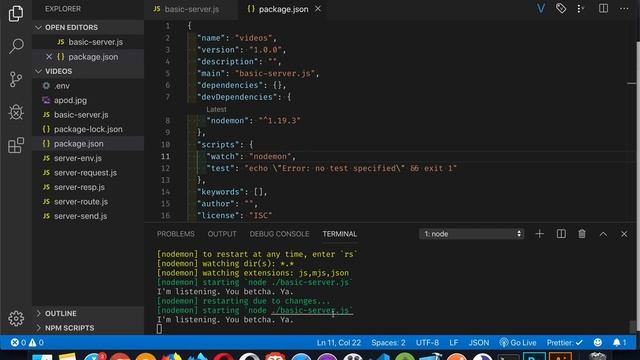Collapse the VIDEOS folder section

(88, 71)
